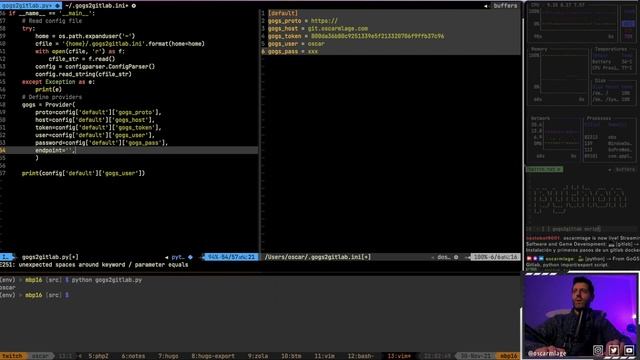Click the os.path.expanduser line
640x360 pixels.
click(x=85, y=36)
